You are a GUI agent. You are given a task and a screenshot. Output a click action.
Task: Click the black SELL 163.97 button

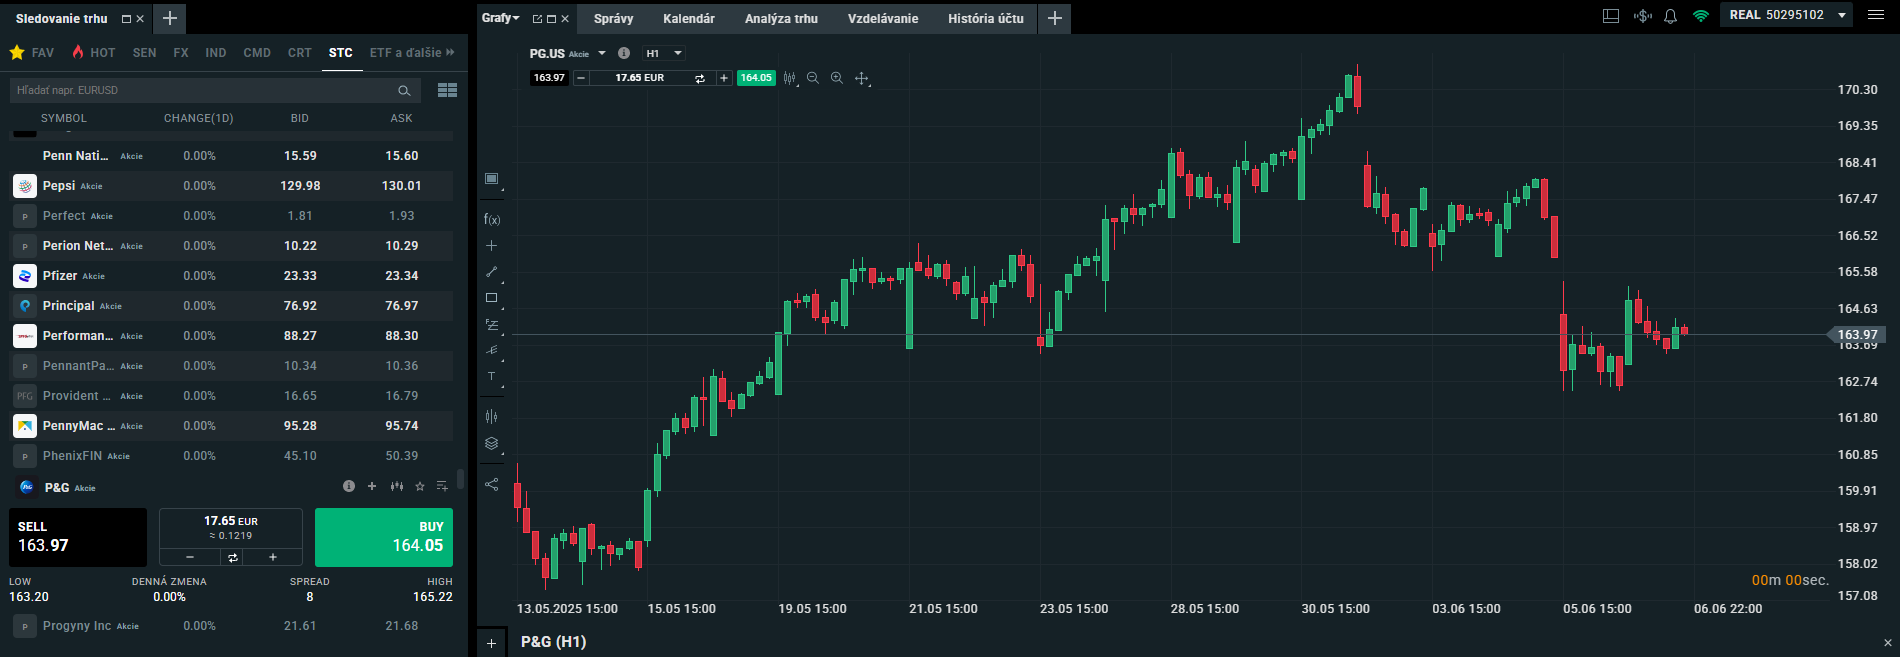tap(78, 537)
